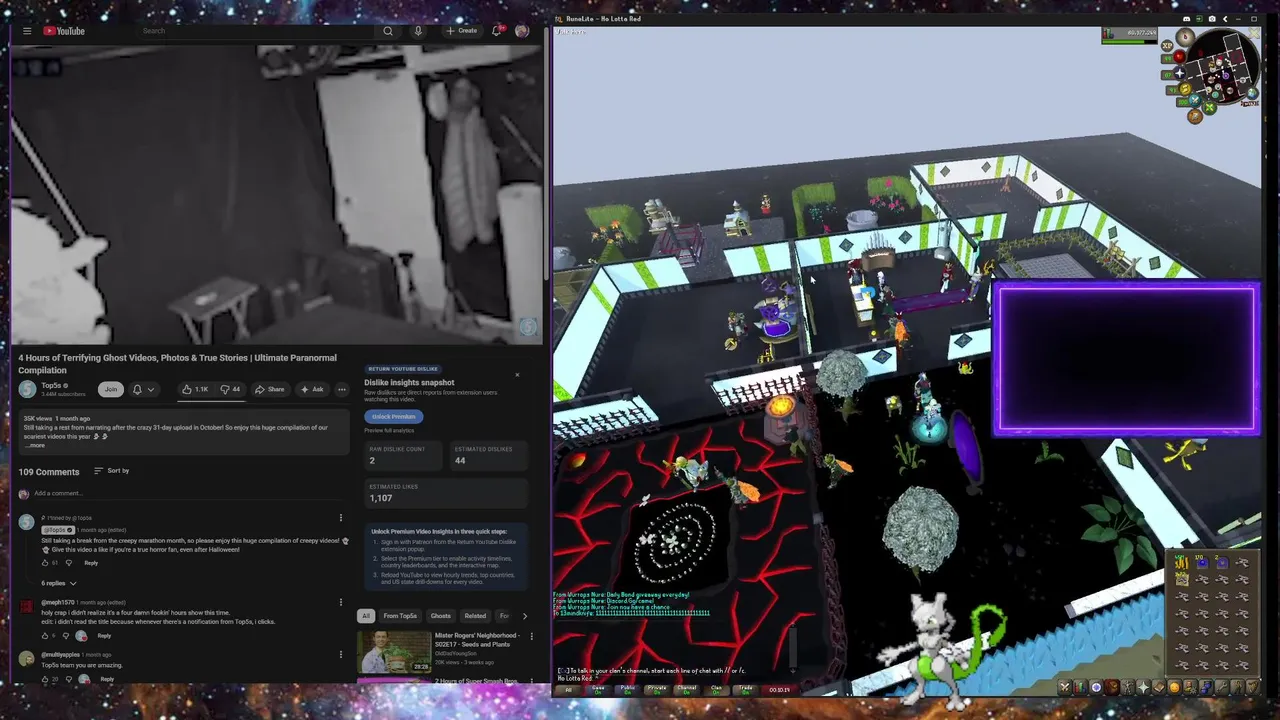Go to the YouTube home logo
This screenshot has width=1280, height=720.
(x=64, y=31)
